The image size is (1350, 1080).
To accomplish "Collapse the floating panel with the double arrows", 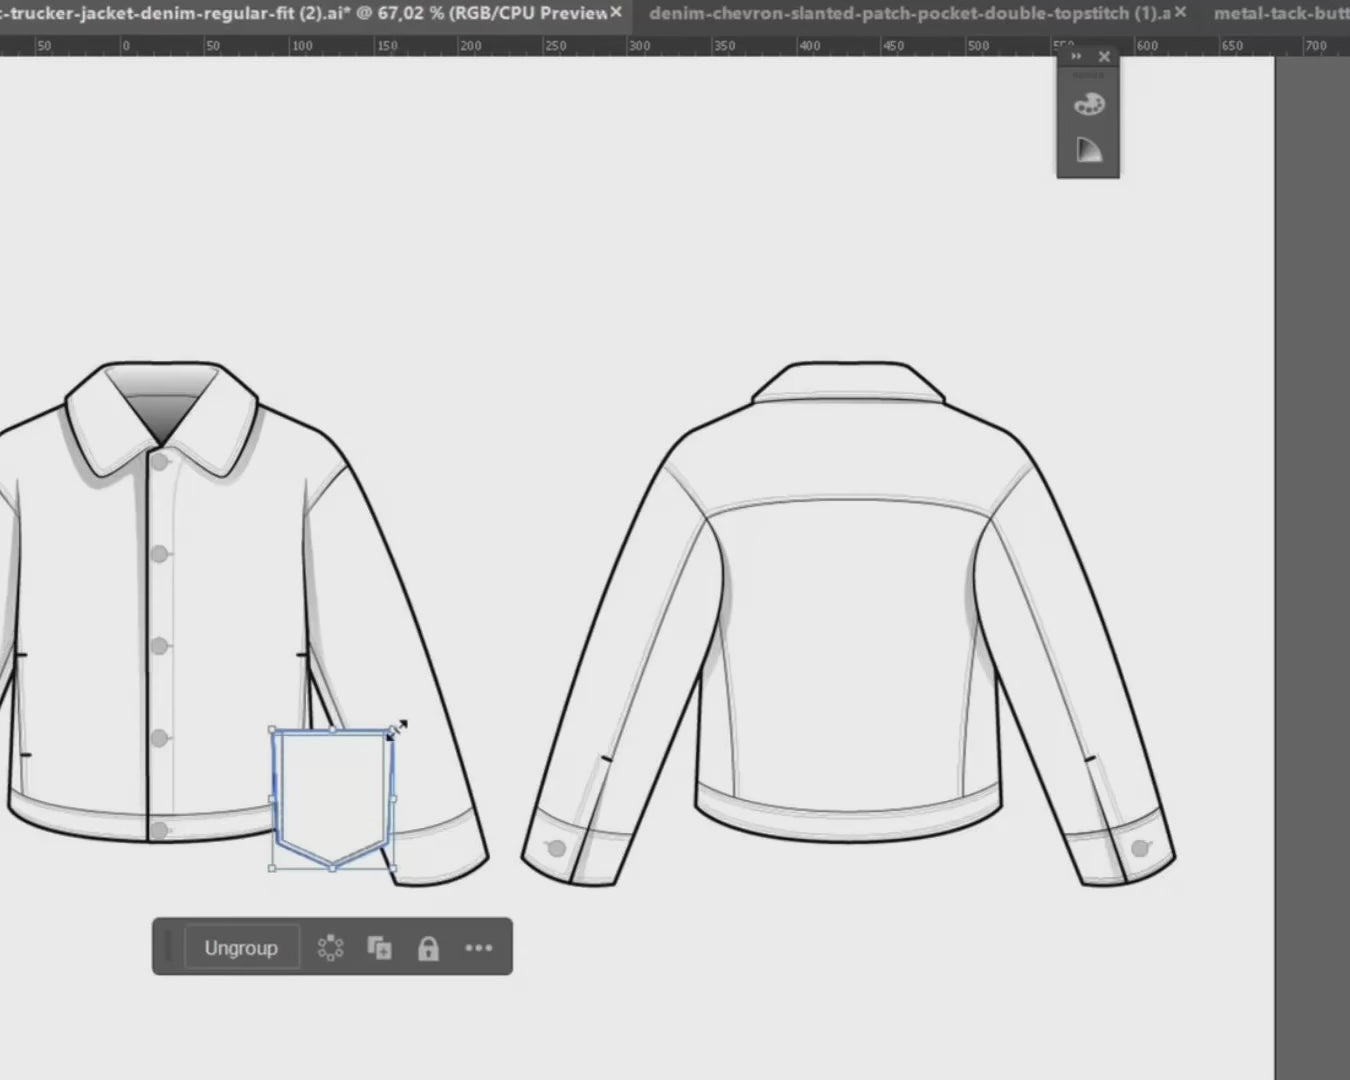I will pos(1077,56).
